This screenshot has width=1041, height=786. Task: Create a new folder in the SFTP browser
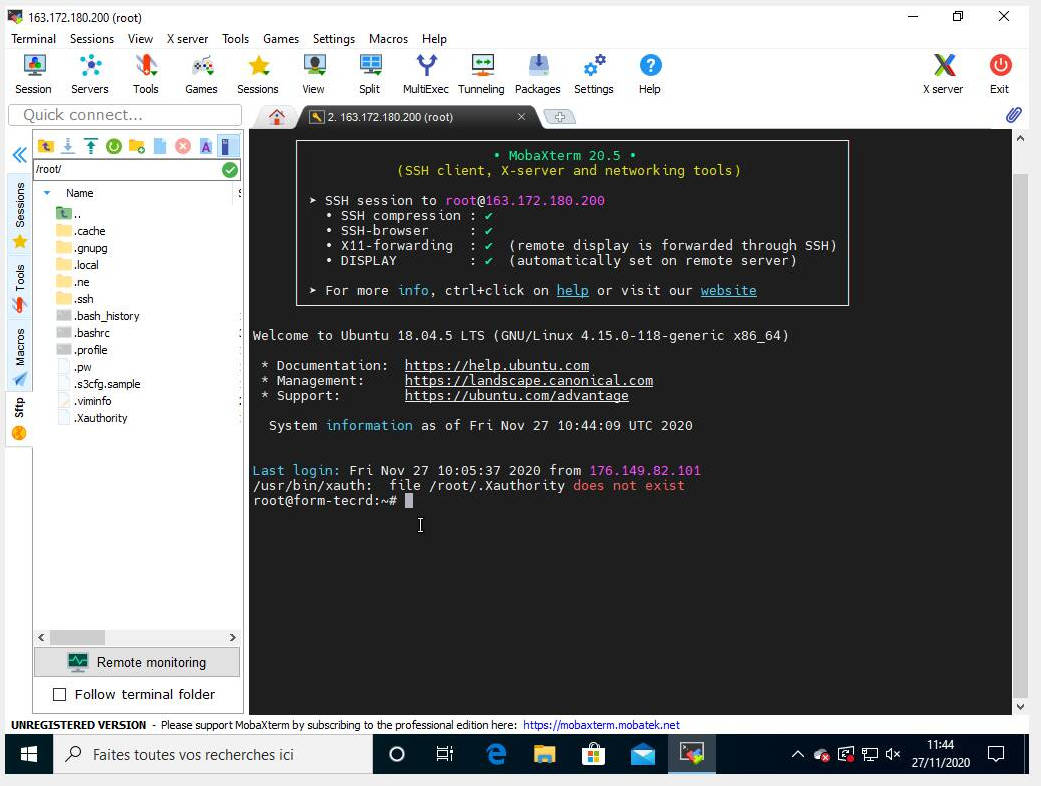click(137, 146)
